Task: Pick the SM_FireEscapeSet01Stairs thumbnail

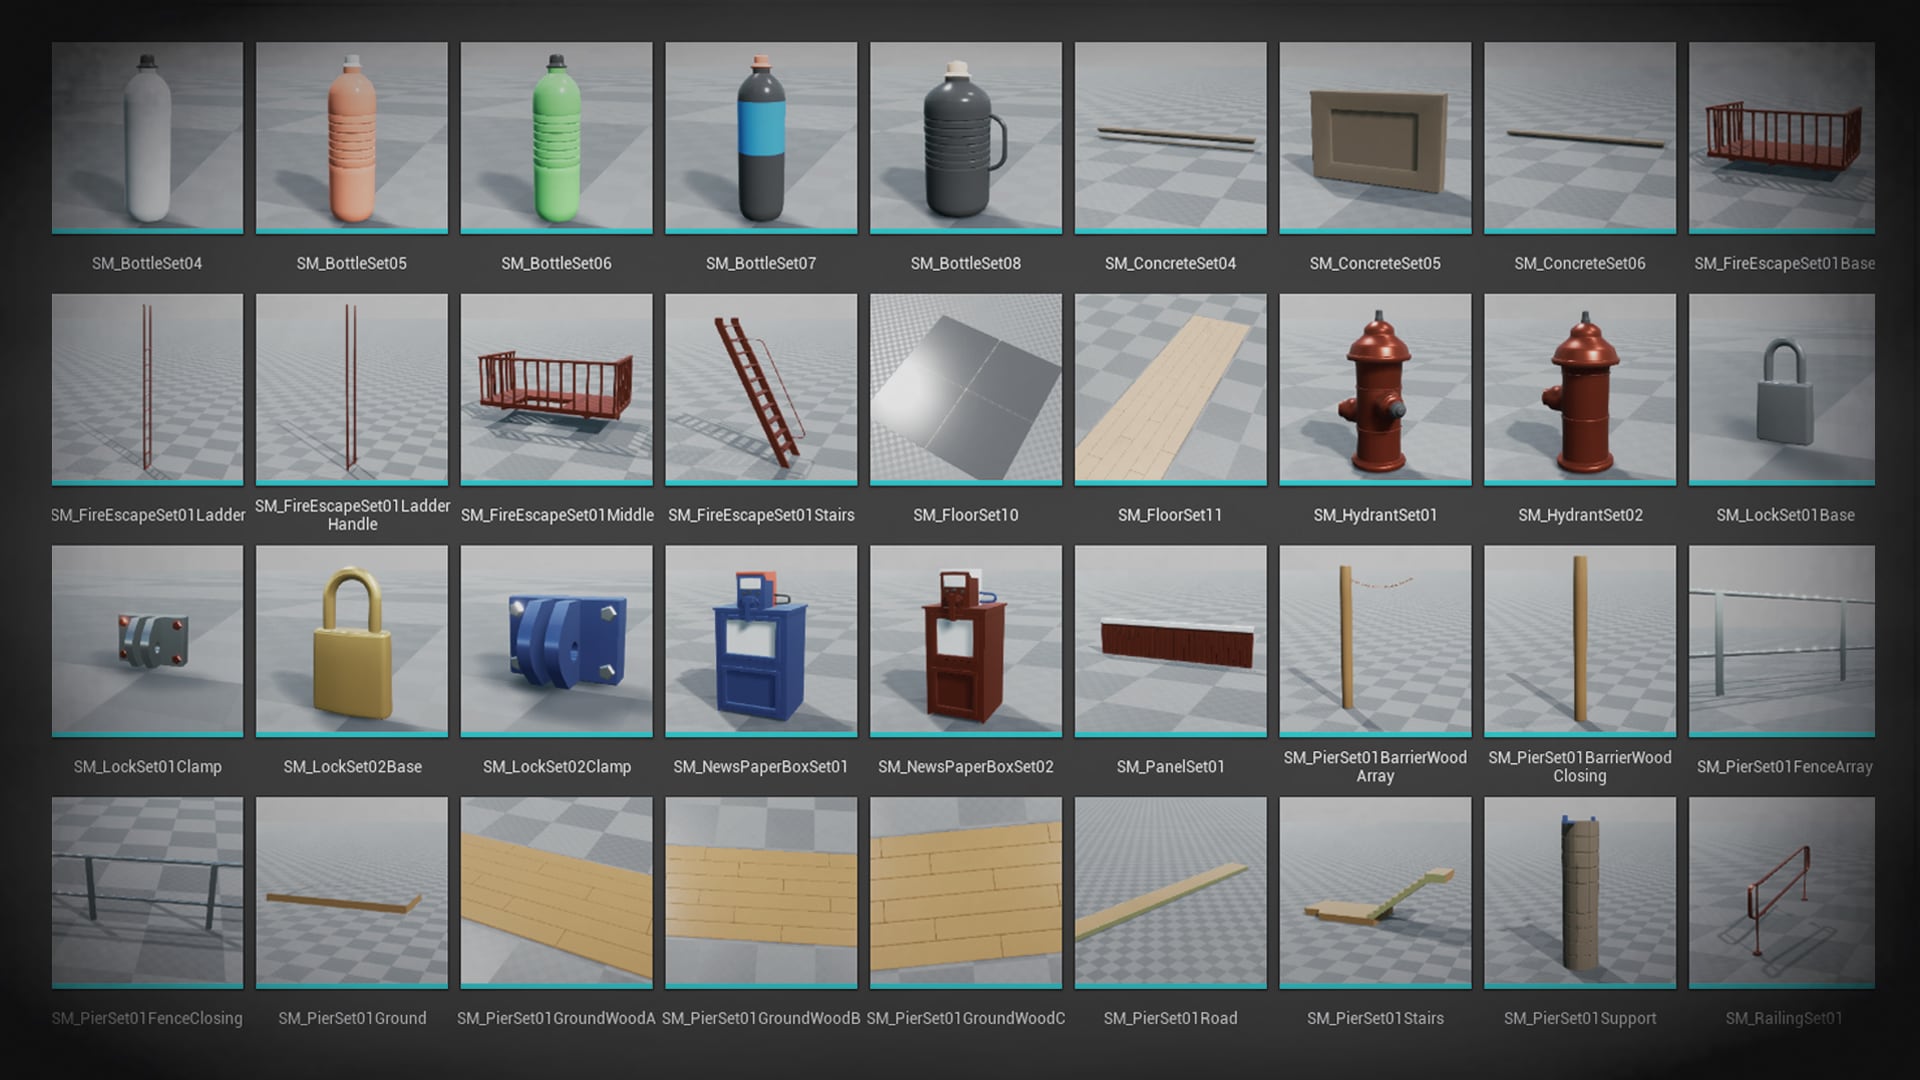Action: pos(761,390)
